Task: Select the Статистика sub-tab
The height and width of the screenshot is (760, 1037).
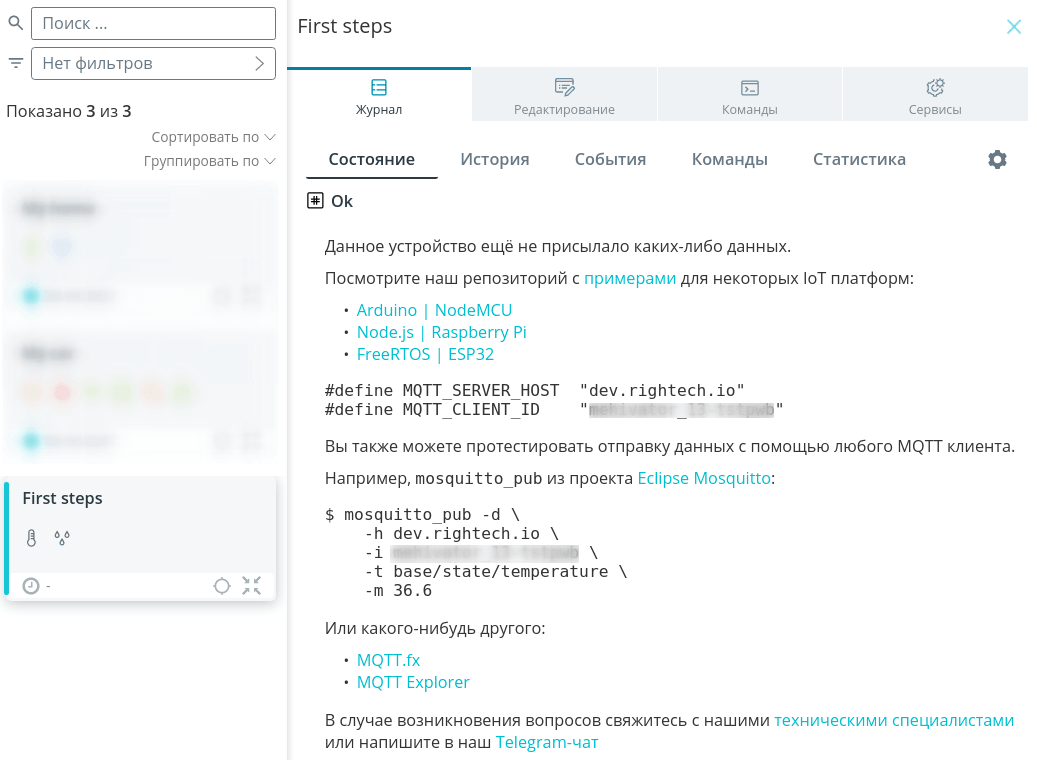Action: (x=859, y=159)
